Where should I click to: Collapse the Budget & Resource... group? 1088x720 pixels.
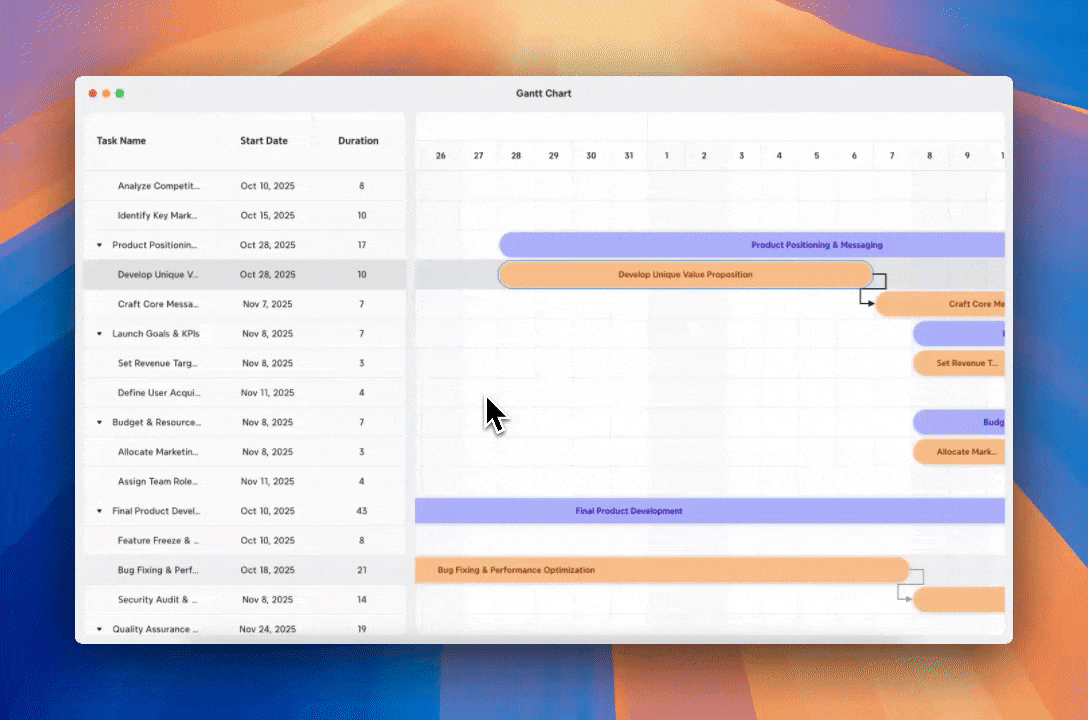point(99,422)
